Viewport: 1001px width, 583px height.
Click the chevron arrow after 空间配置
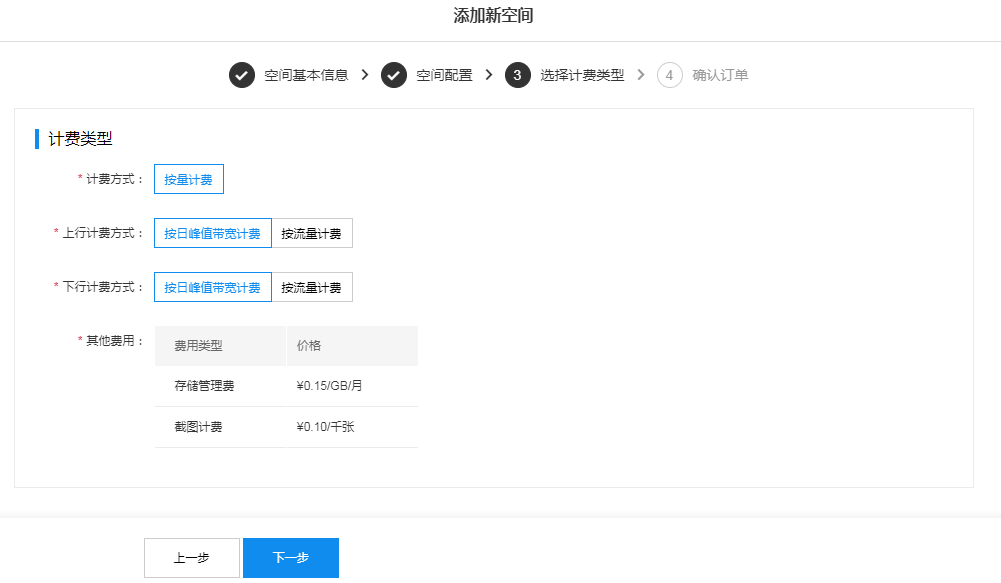(489, 75)
